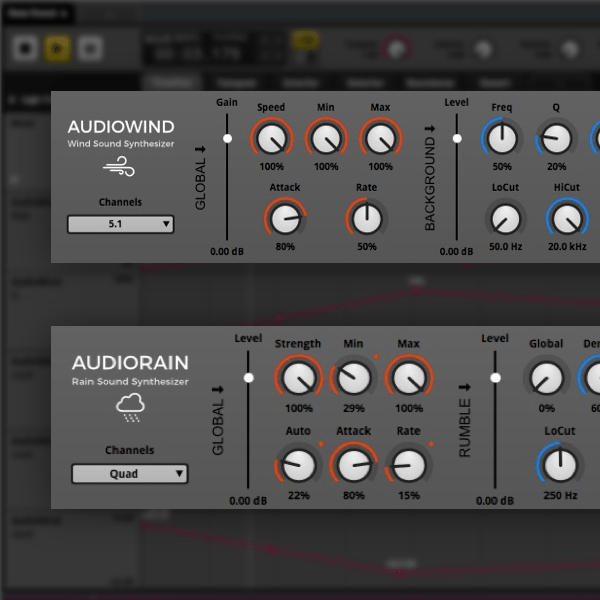Click the 80% value under AudioRain Attack
600x600 pixels.
(354, 496)
